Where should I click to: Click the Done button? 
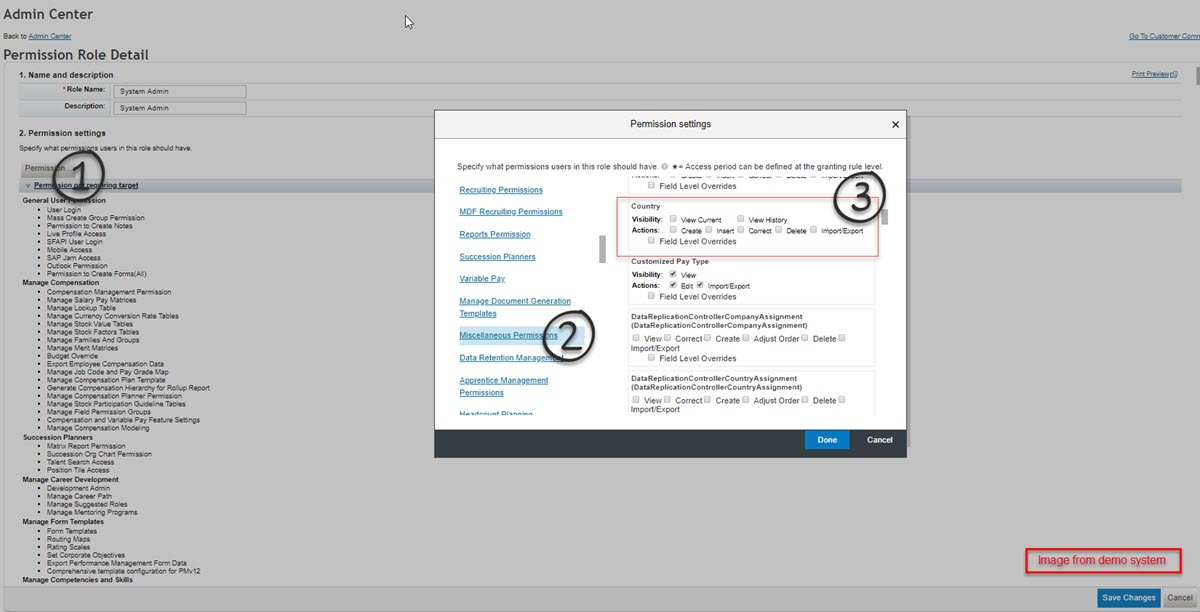point(827,440)
